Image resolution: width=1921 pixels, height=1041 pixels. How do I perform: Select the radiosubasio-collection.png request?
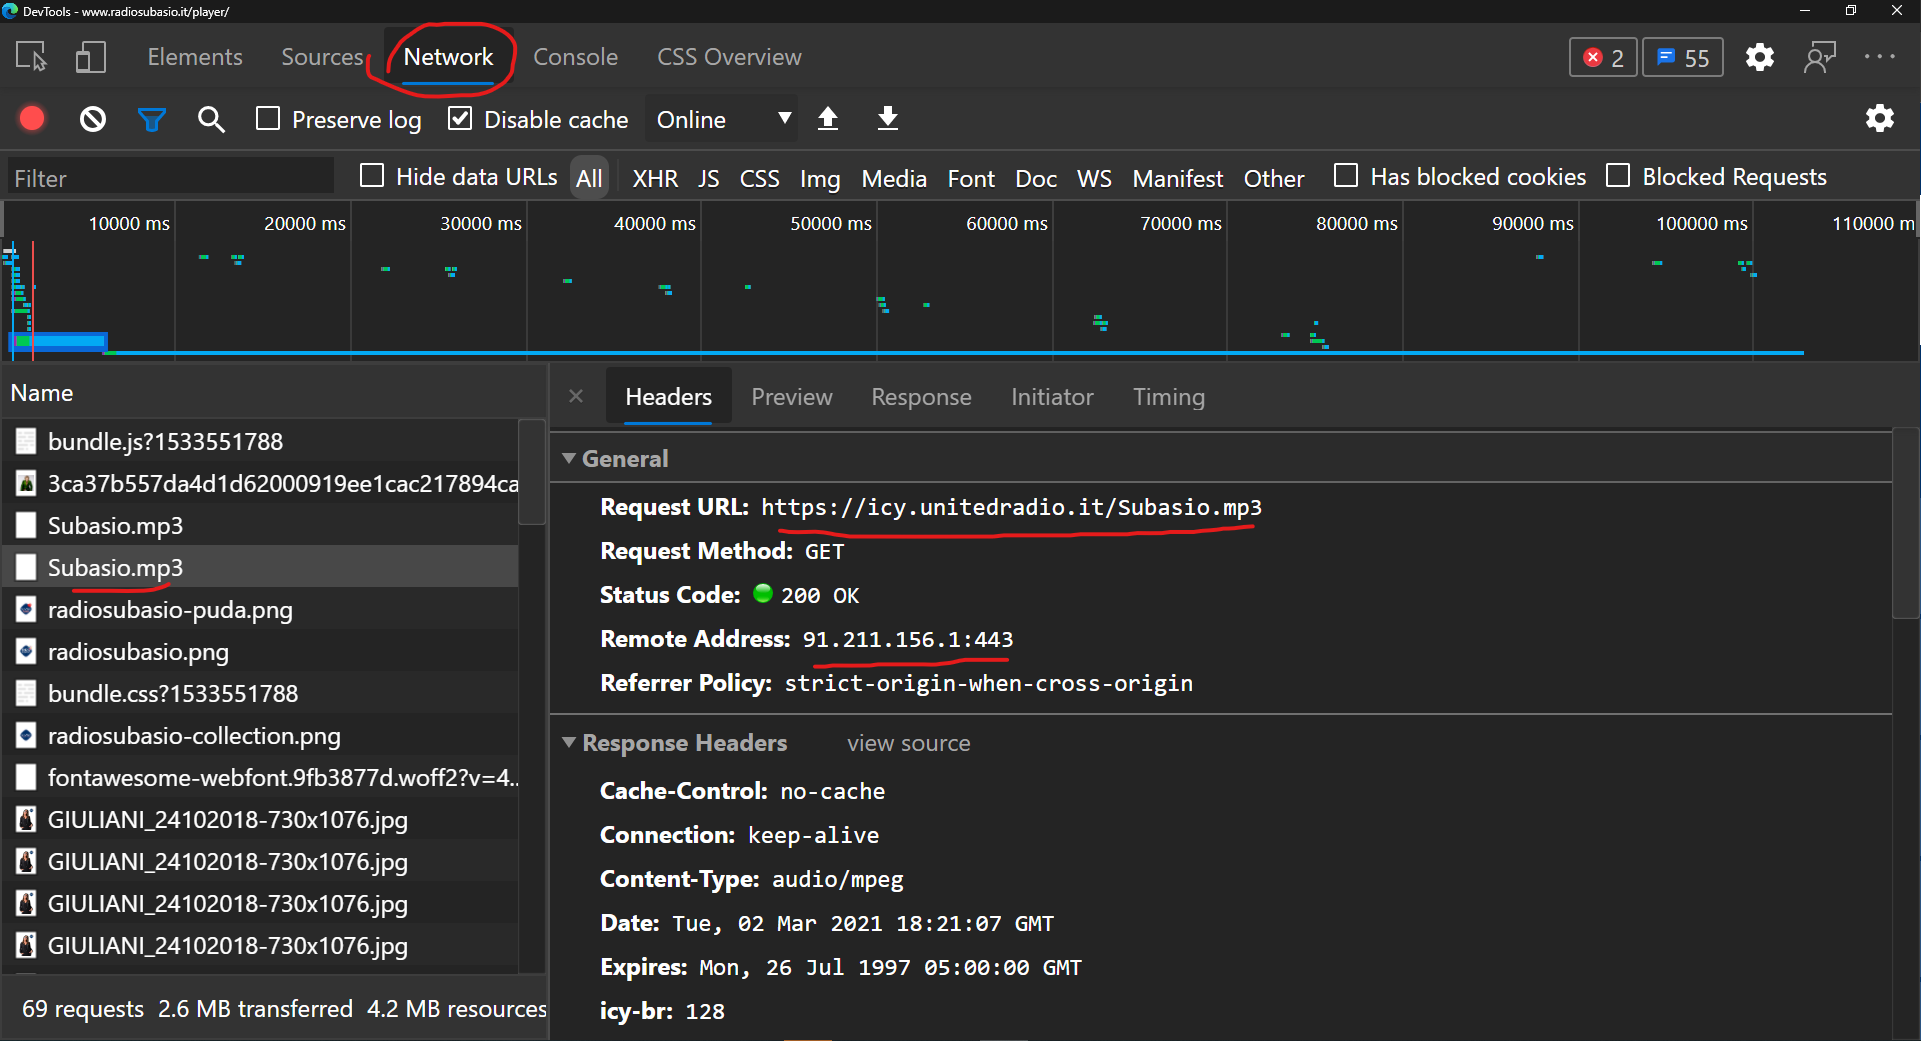(260, 735)
